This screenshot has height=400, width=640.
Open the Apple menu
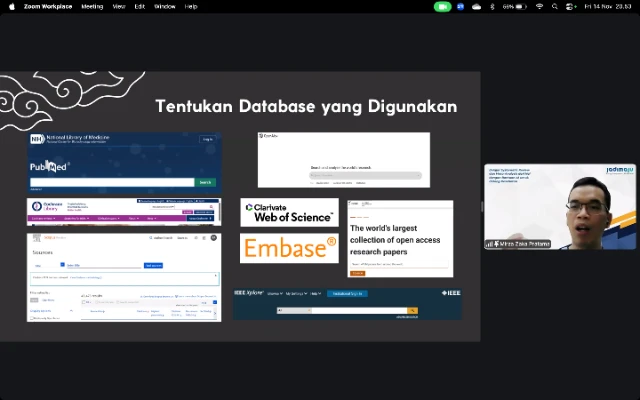click(x=12, y=7)
